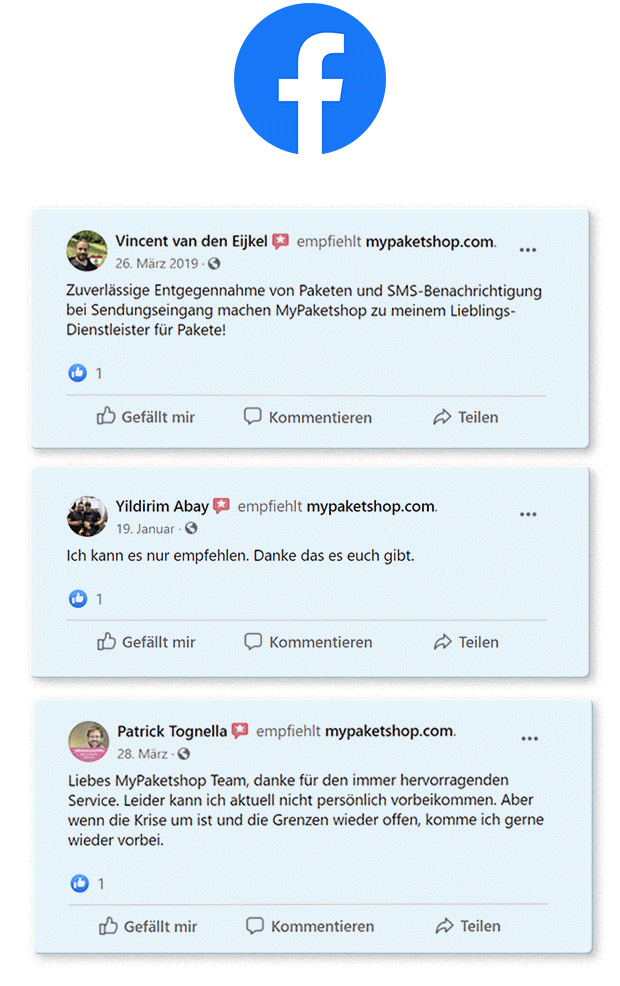The height and width of the screenshot is (986, 620).
Task: Click the like reaction icon on Vincent's post
Action: (78, 373)
